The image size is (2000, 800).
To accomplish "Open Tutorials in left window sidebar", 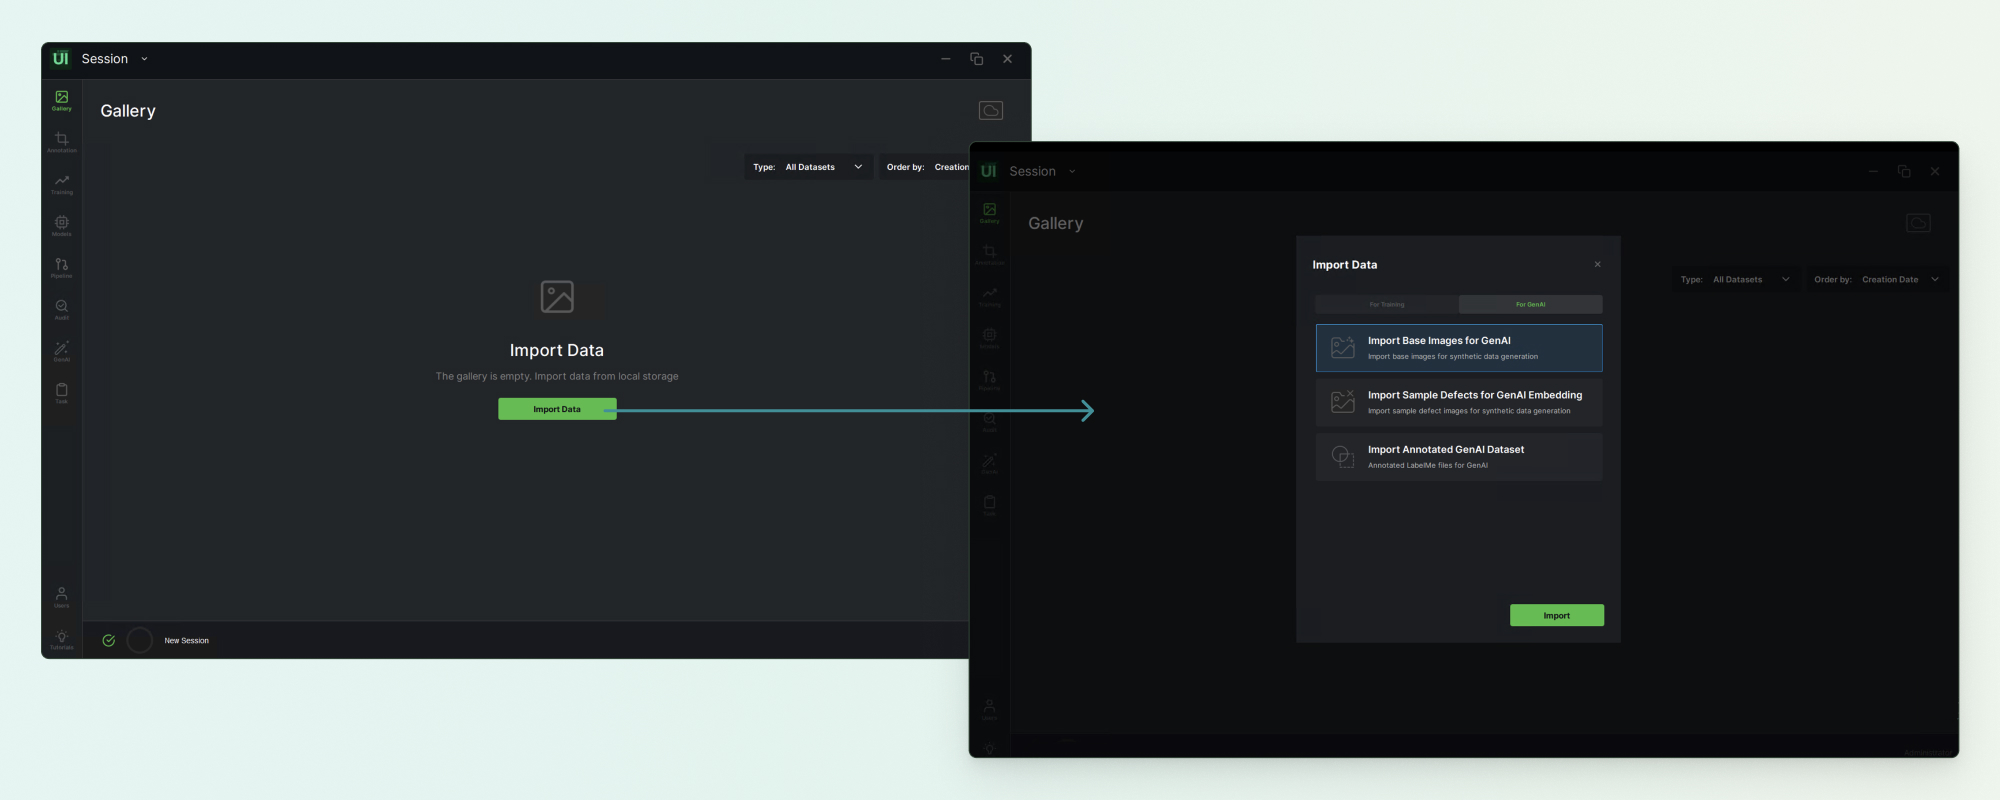I will point(62,640).
